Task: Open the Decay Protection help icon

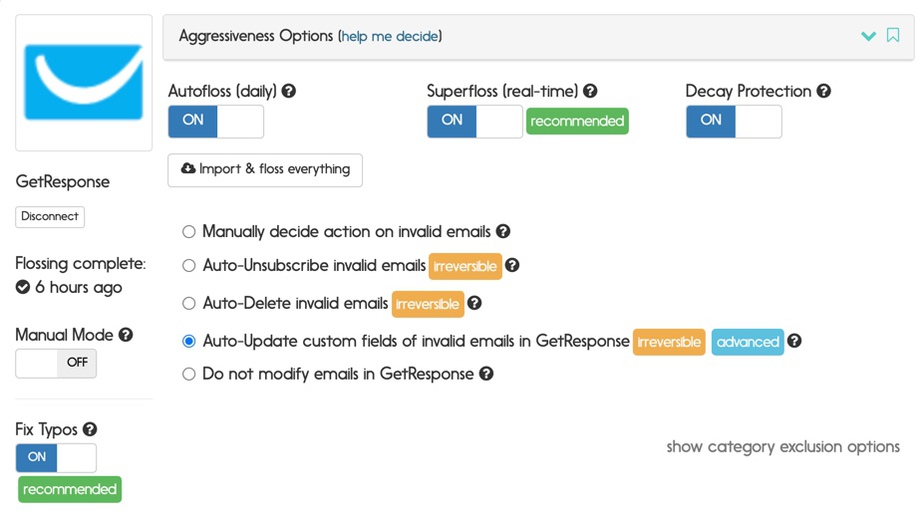Action: pos(824,91)
